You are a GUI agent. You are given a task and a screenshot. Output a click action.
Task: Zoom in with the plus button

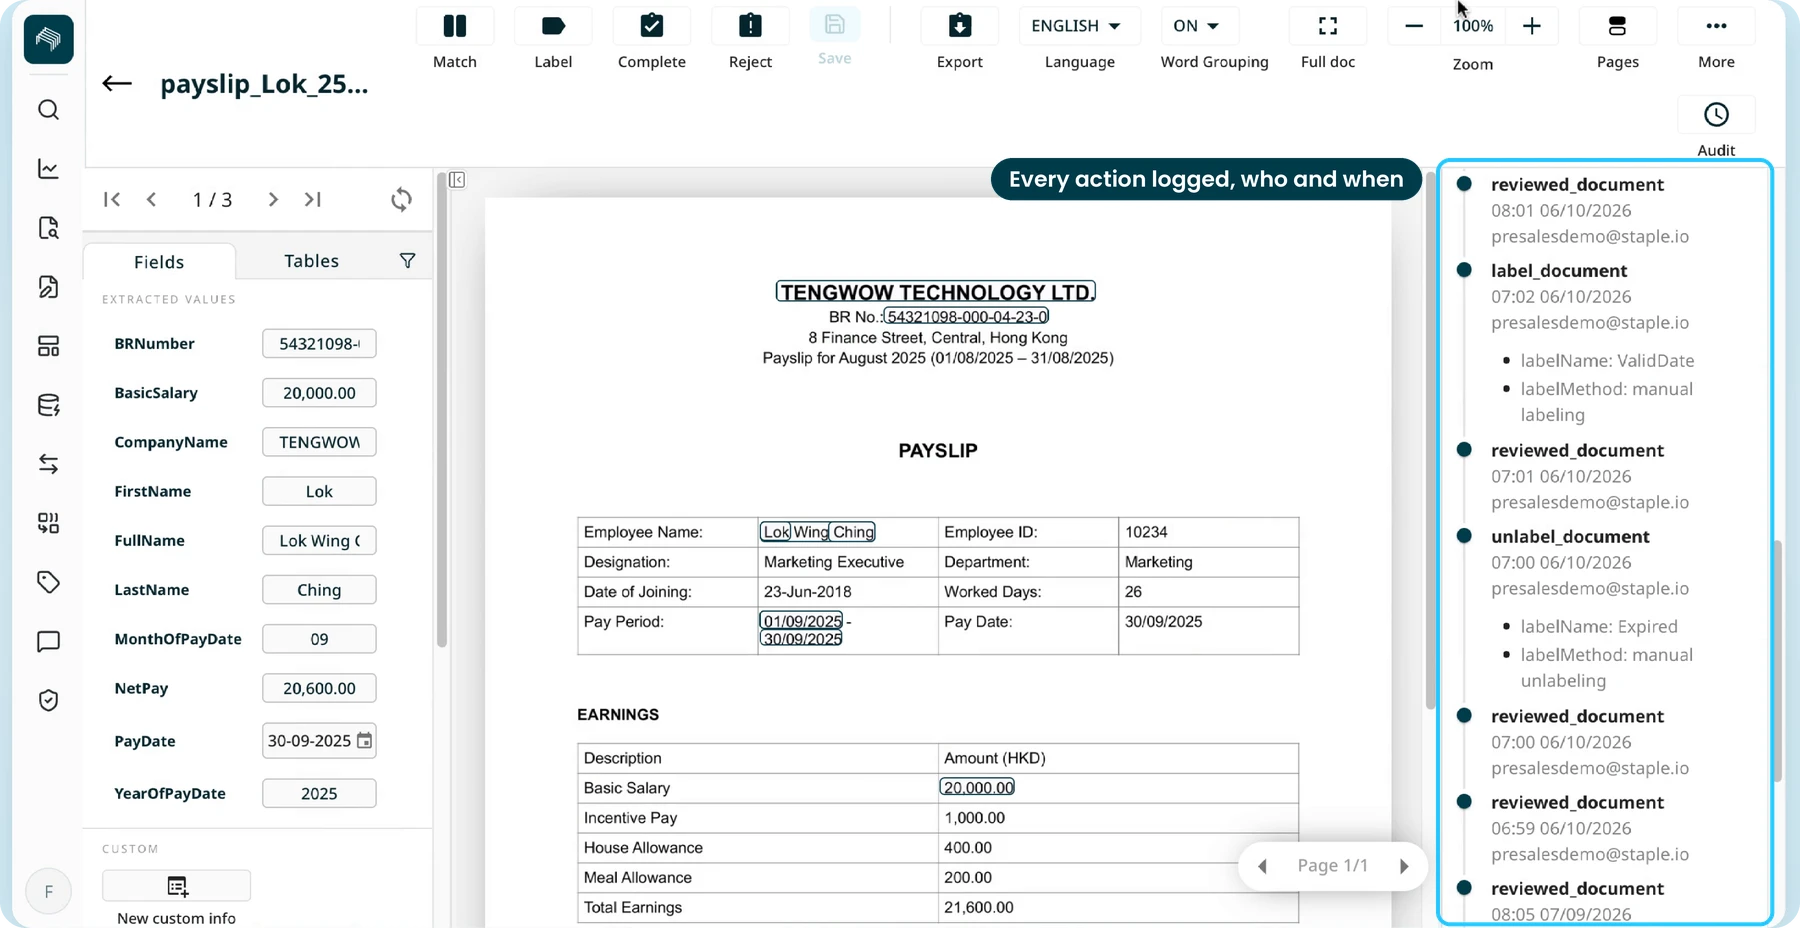click(x=1531, y=26)
